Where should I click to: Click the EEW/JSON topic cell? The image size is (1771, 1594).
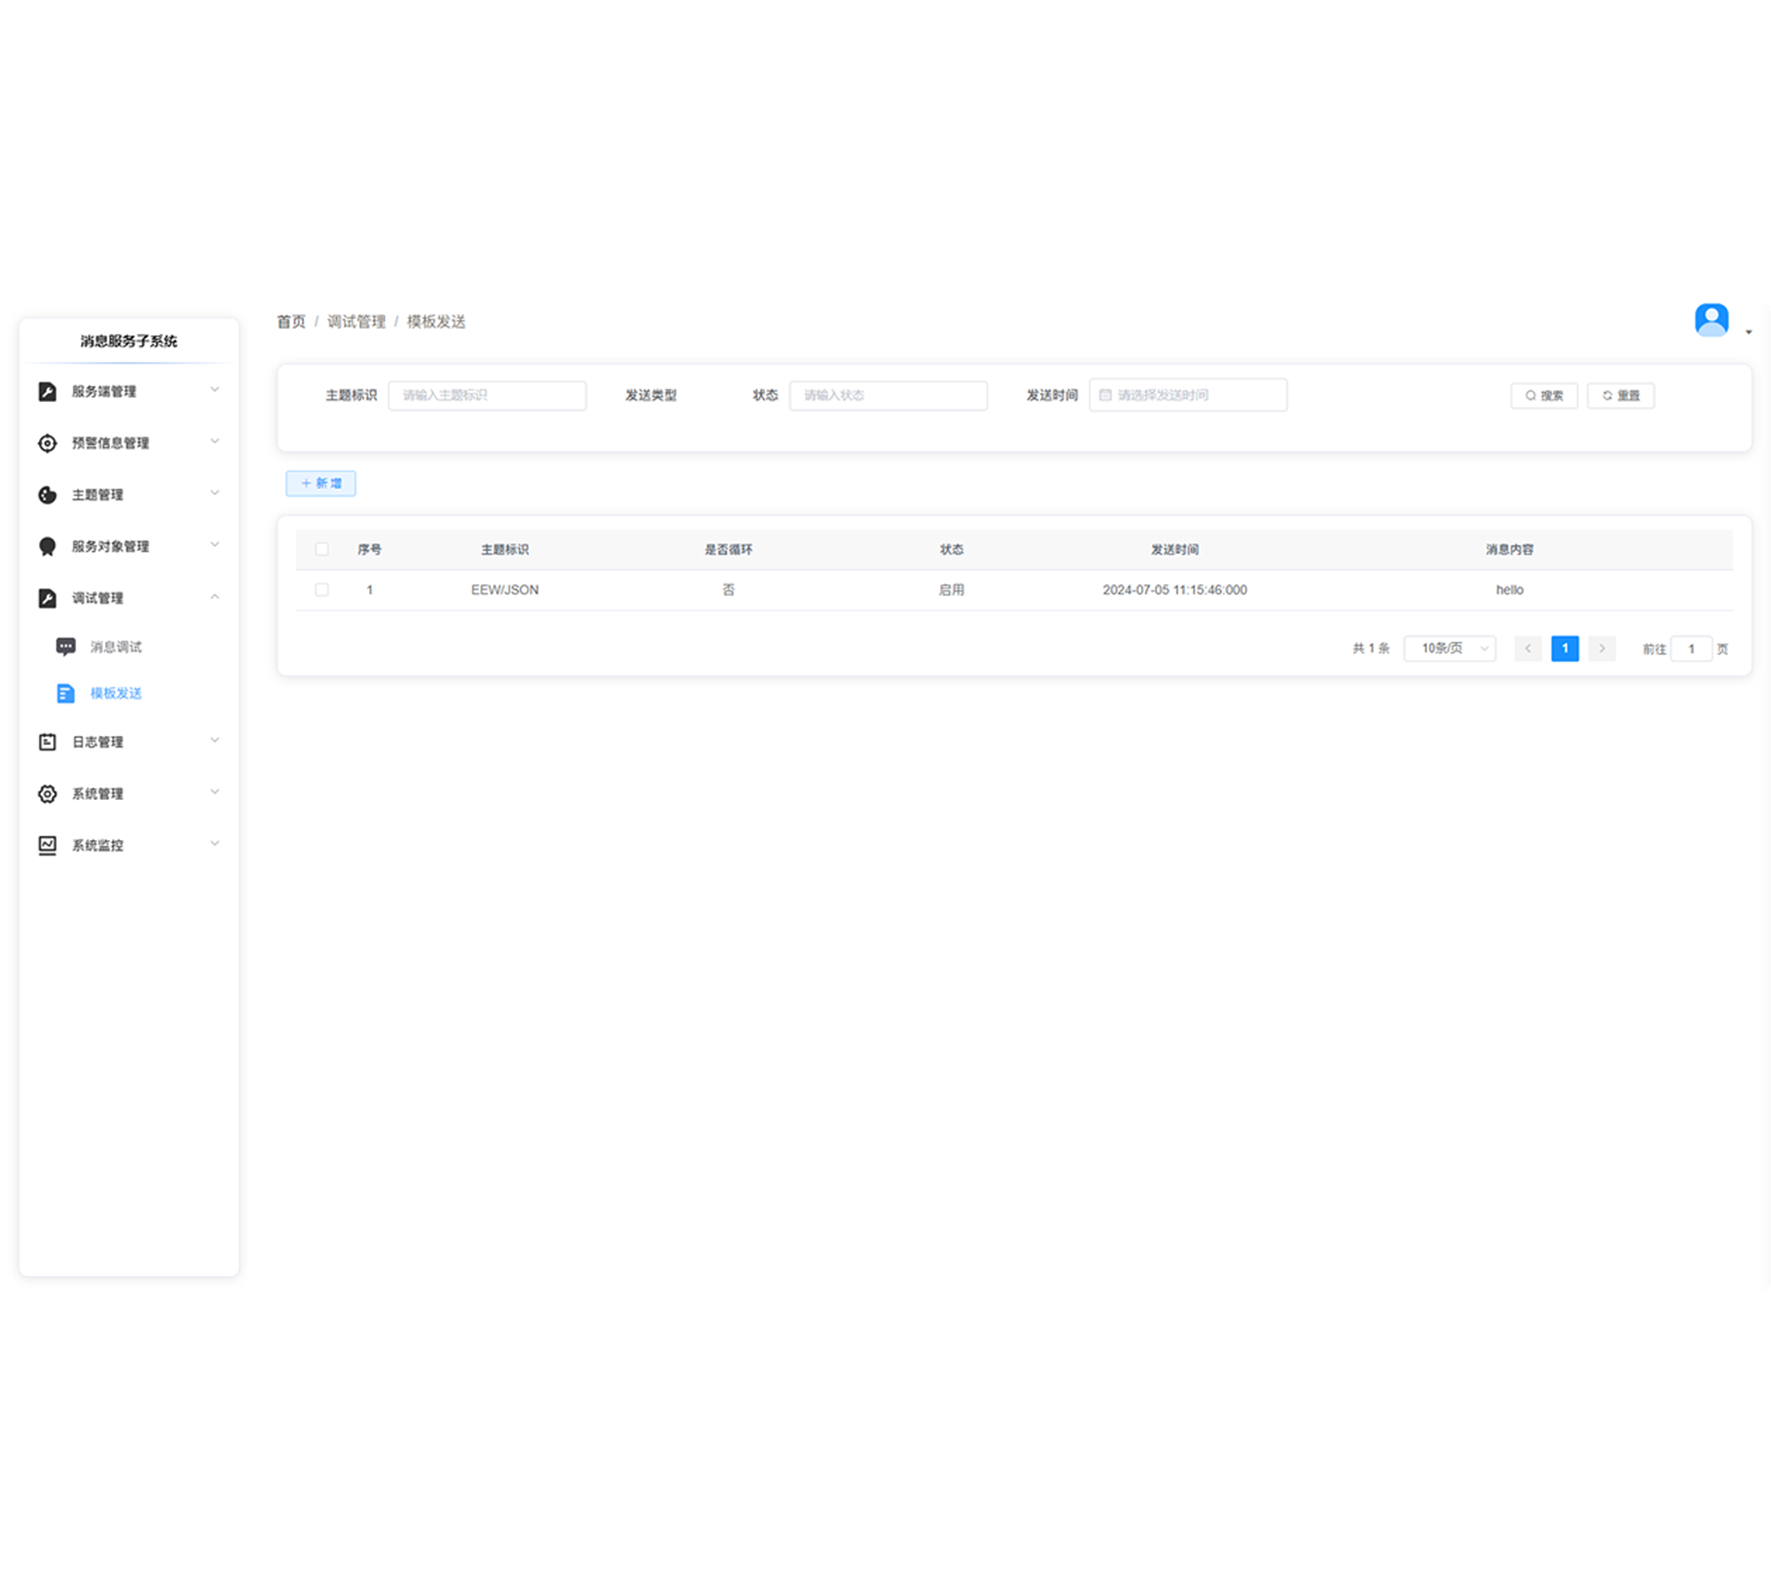pyautogui.click(x=505, y=590)
